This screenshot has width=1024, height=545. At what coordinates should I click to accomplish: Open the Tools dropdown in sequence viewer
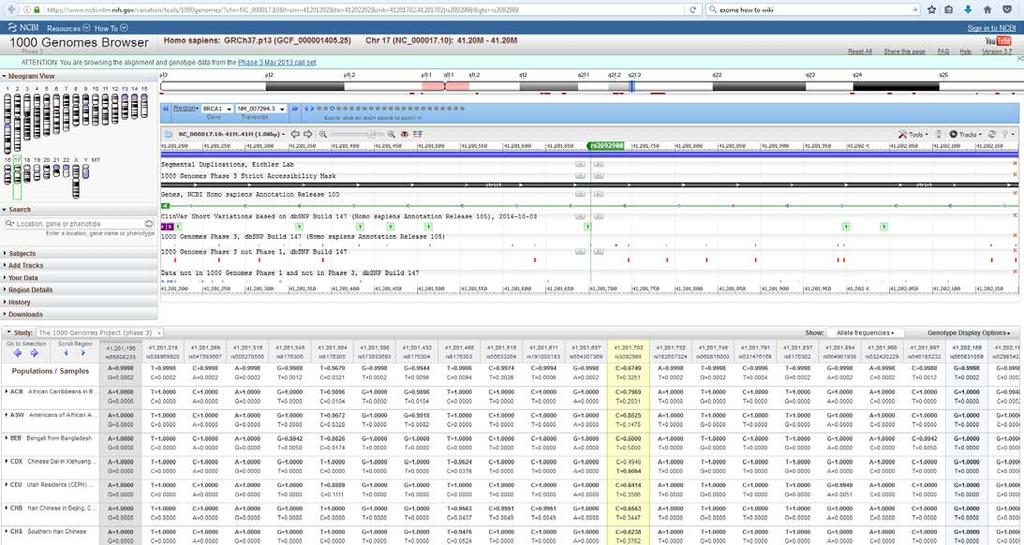913,134
